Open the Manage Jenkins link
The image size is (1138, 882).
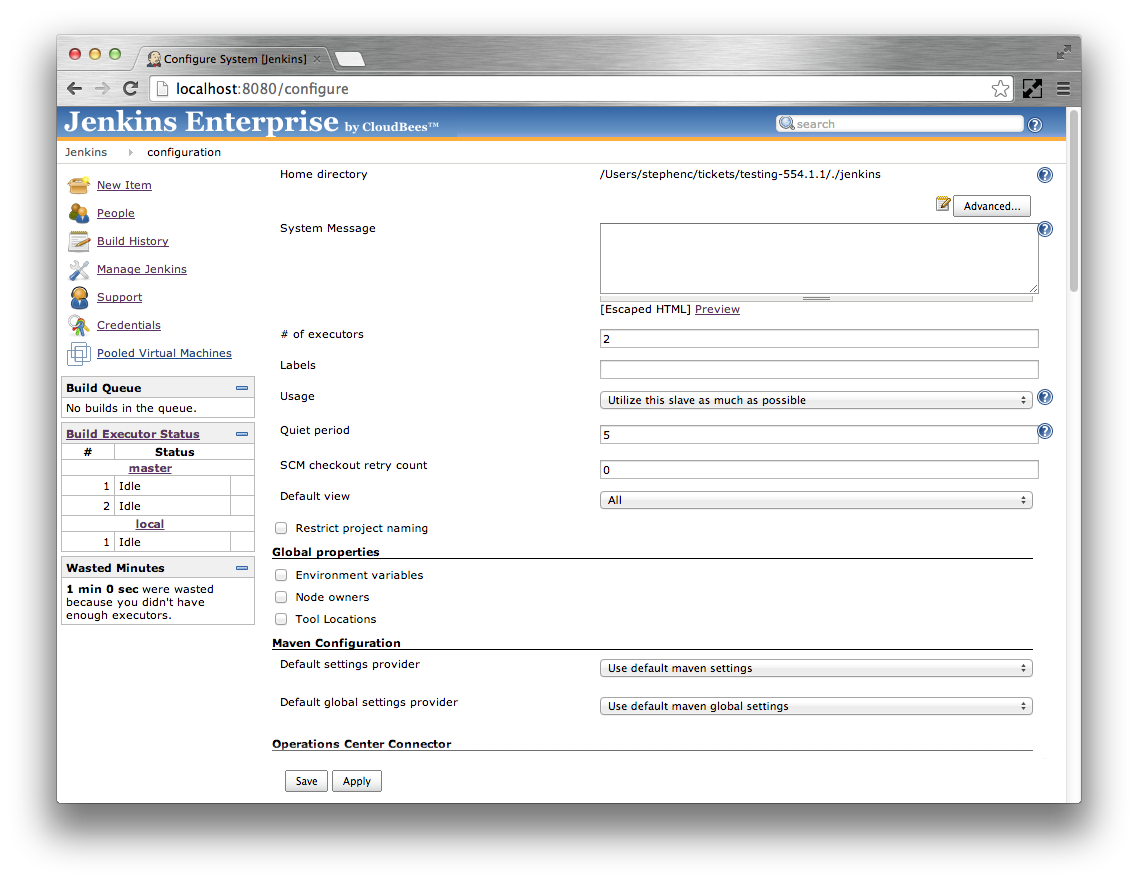(x=142, y=269)
